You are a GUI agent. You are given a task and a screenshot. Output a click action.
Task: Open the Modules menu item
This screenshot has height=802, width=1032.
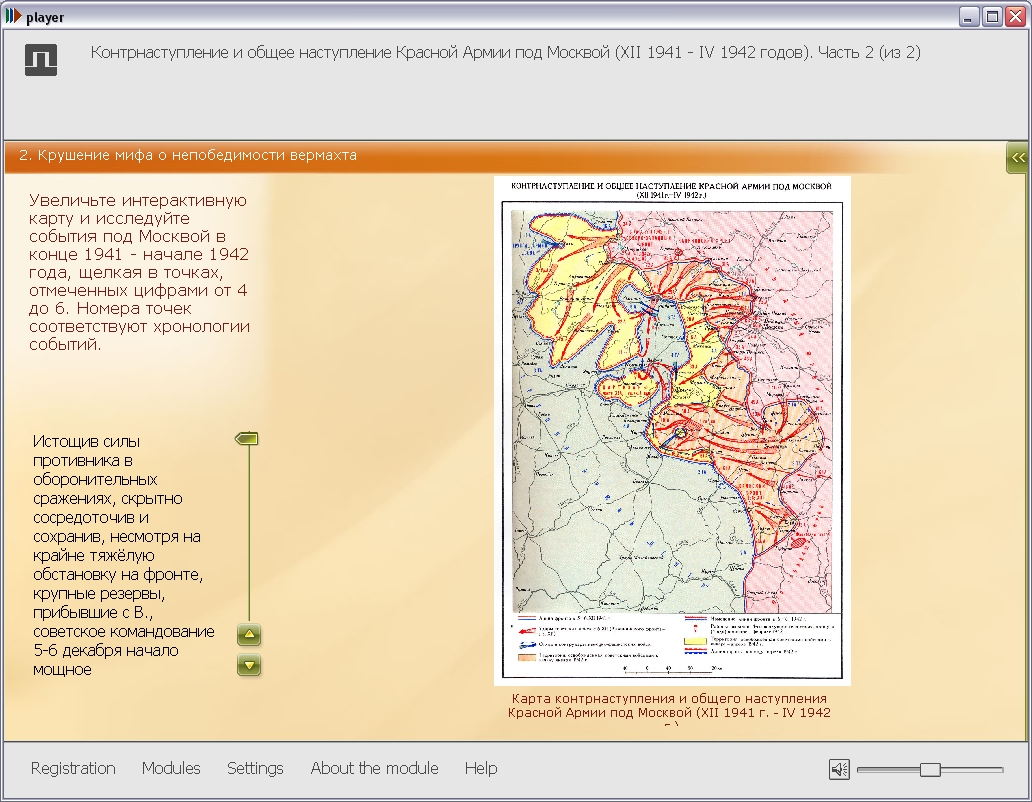click(x=171, y=768)
